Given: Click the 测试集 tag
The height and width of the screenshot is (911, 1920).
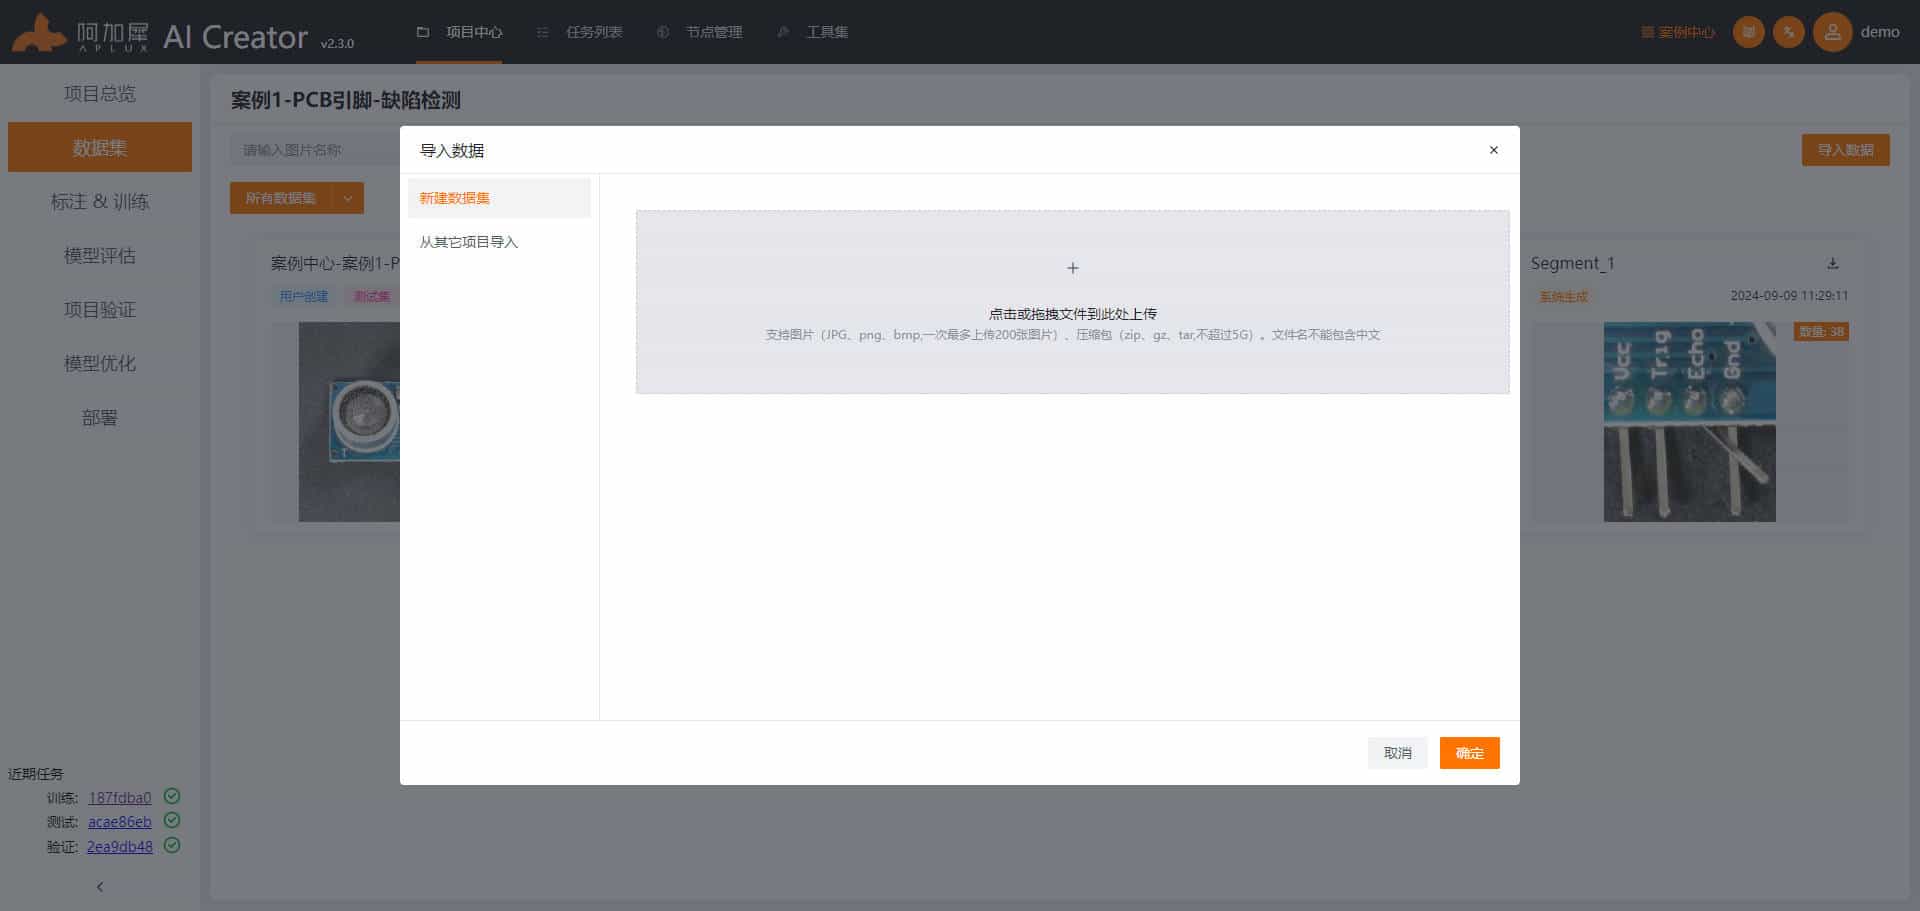Looking at the screenshot, I should point(372,297).
